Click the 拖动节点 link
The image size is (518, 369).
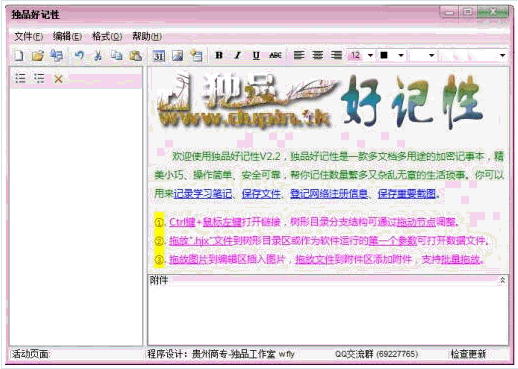coord(416,222)
